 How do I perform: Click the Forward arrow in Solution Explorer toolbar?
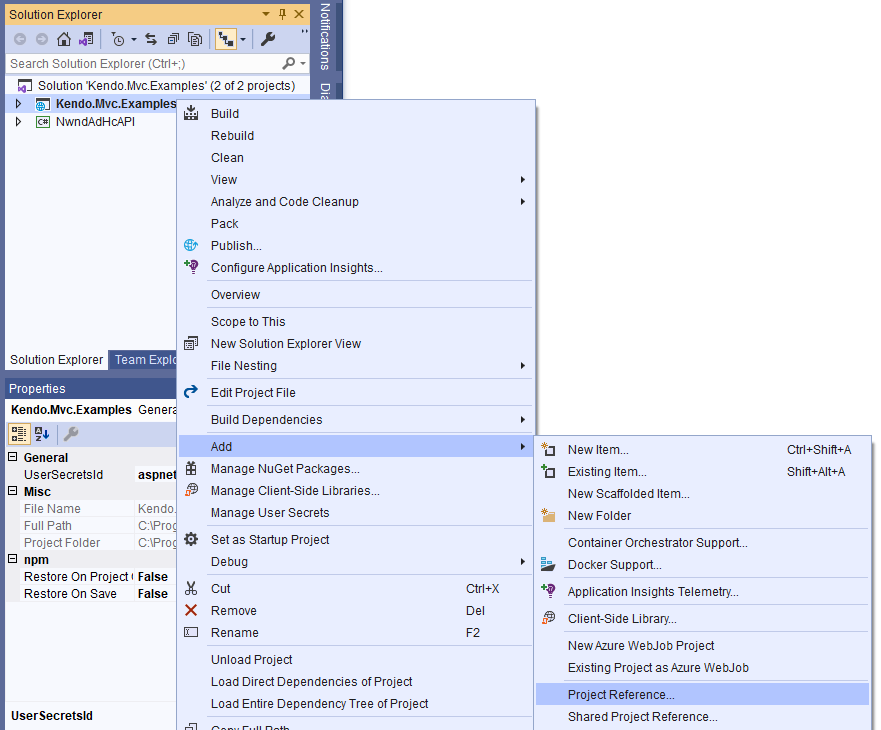(42, 39)
